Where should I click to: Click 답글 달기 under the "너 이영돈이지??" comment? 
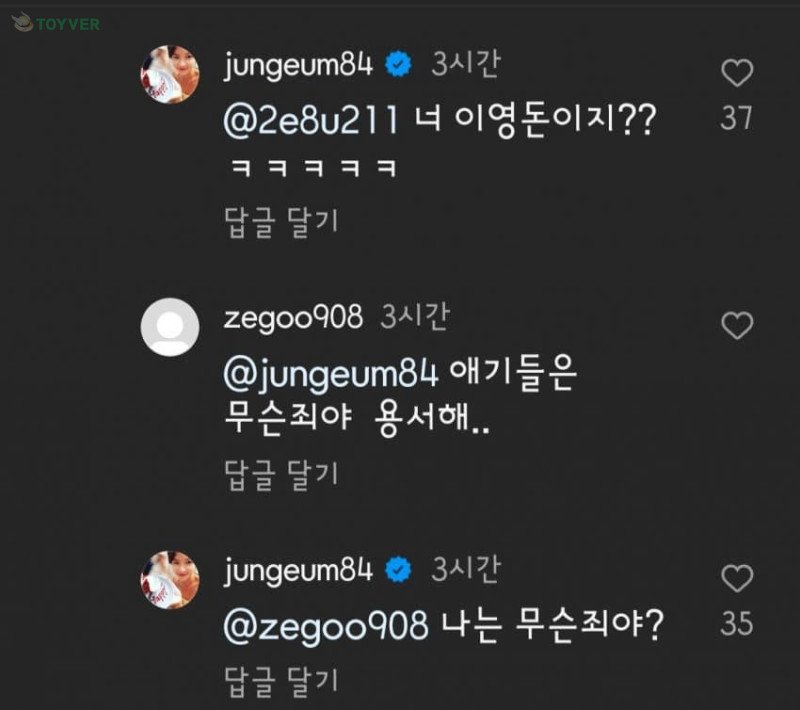point(282,221)
